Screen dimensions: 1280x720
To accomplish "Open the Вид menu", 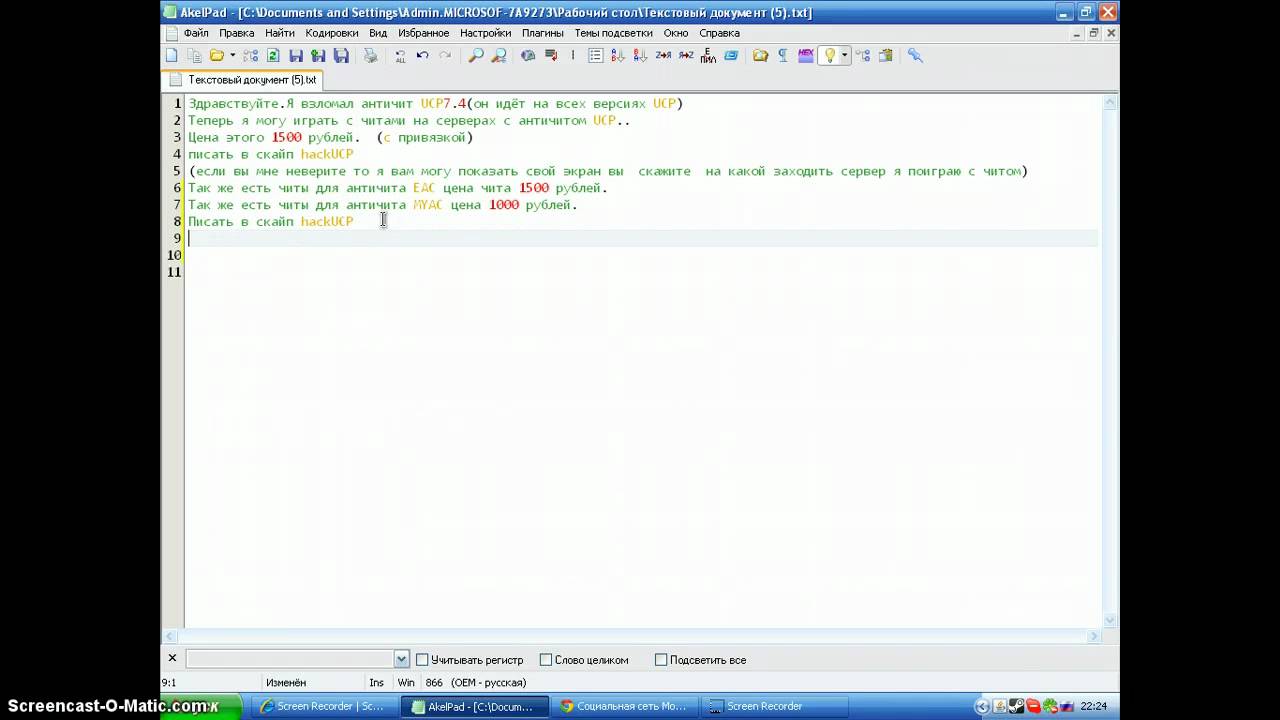I will point(378,33).
